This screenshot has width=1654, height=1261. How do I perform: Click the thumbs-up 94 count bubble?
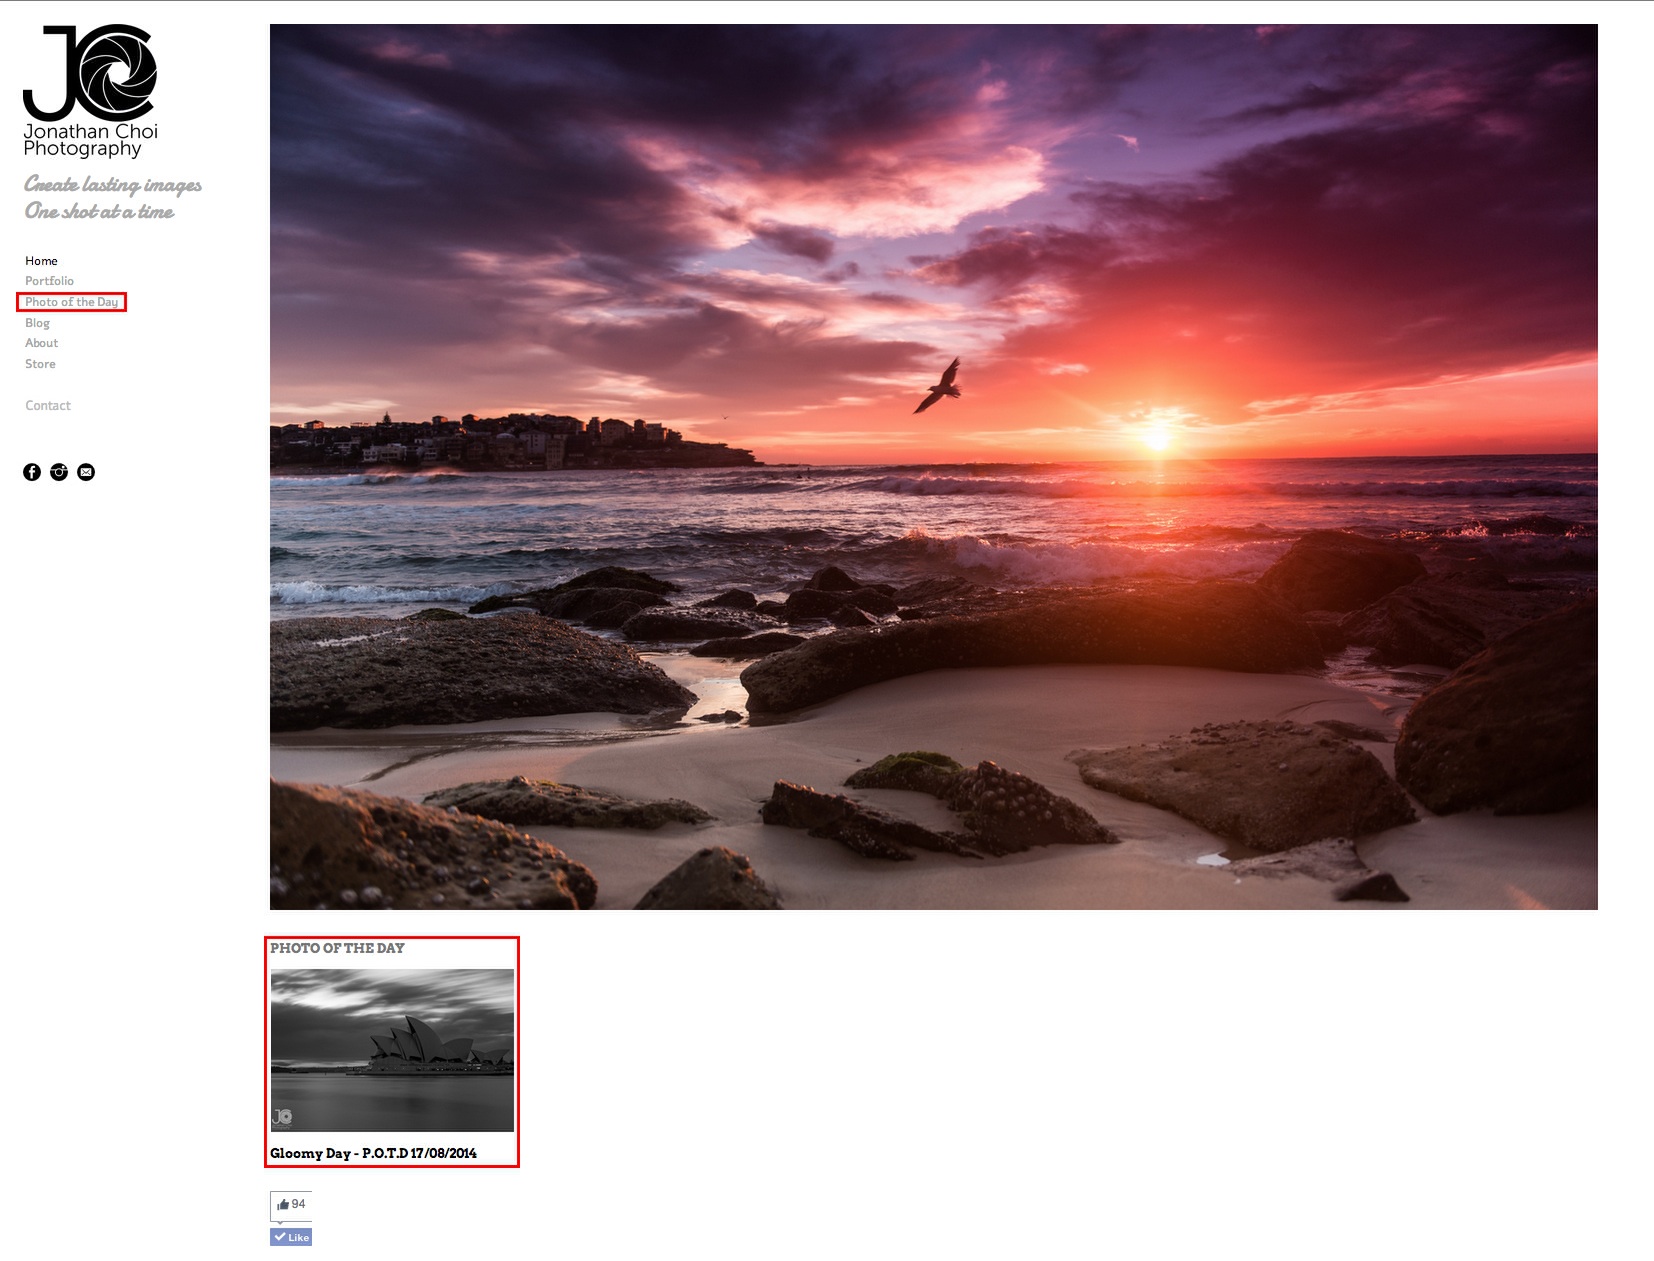coord(291,1205)
